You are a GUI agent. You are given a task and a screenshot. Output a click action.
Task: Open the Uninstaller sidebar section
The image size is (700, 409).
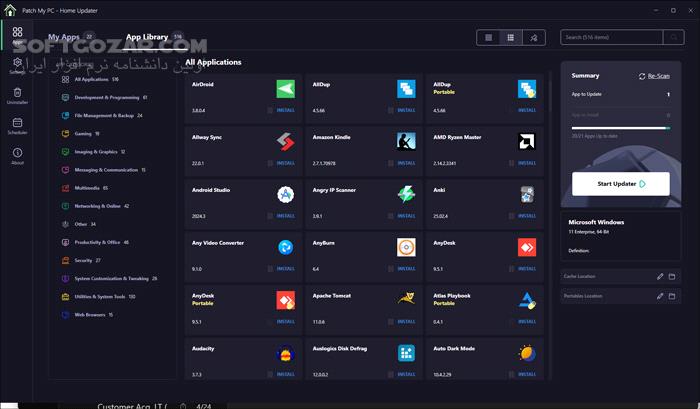point(17,95)
